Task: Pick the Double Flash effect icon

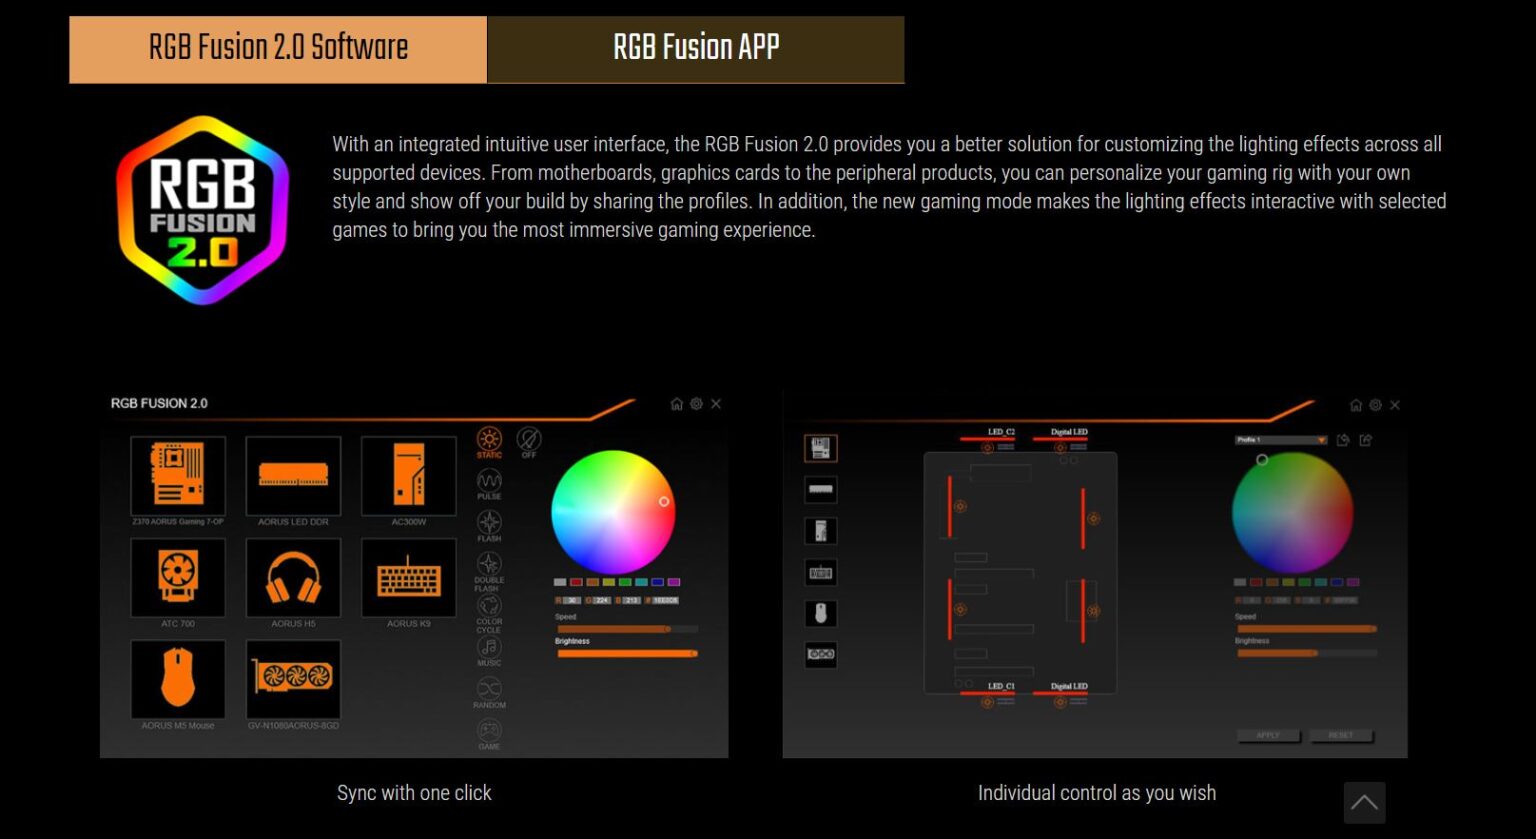Action: [x=489, y=563]
